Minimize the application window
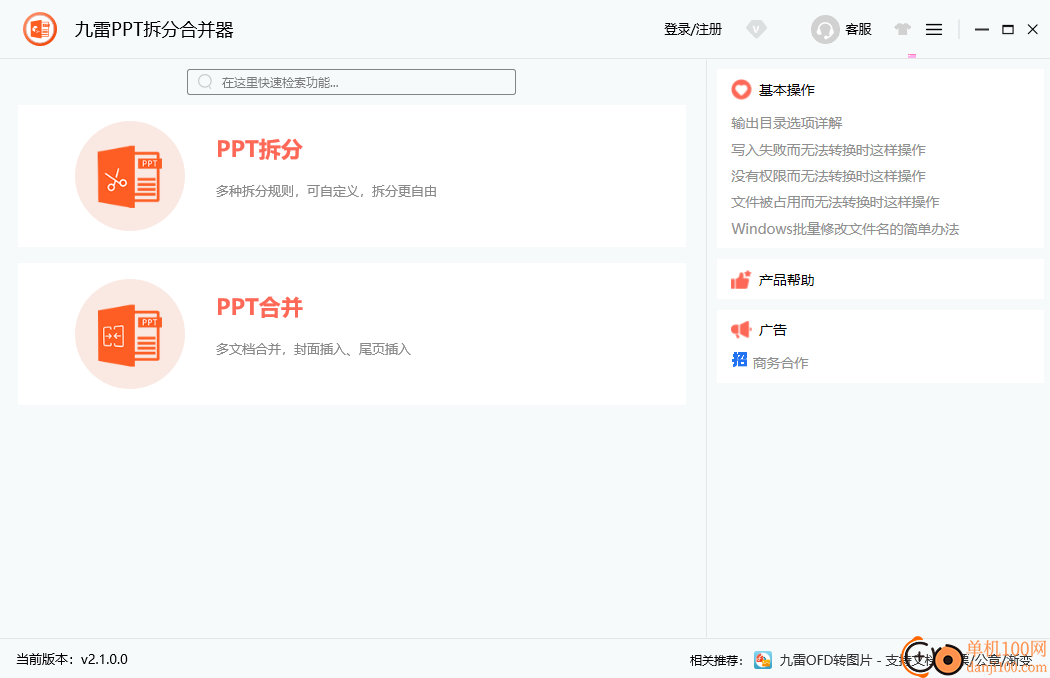Screen dimensions: 1050x678 pyautogui.click(x=982, y=29)
